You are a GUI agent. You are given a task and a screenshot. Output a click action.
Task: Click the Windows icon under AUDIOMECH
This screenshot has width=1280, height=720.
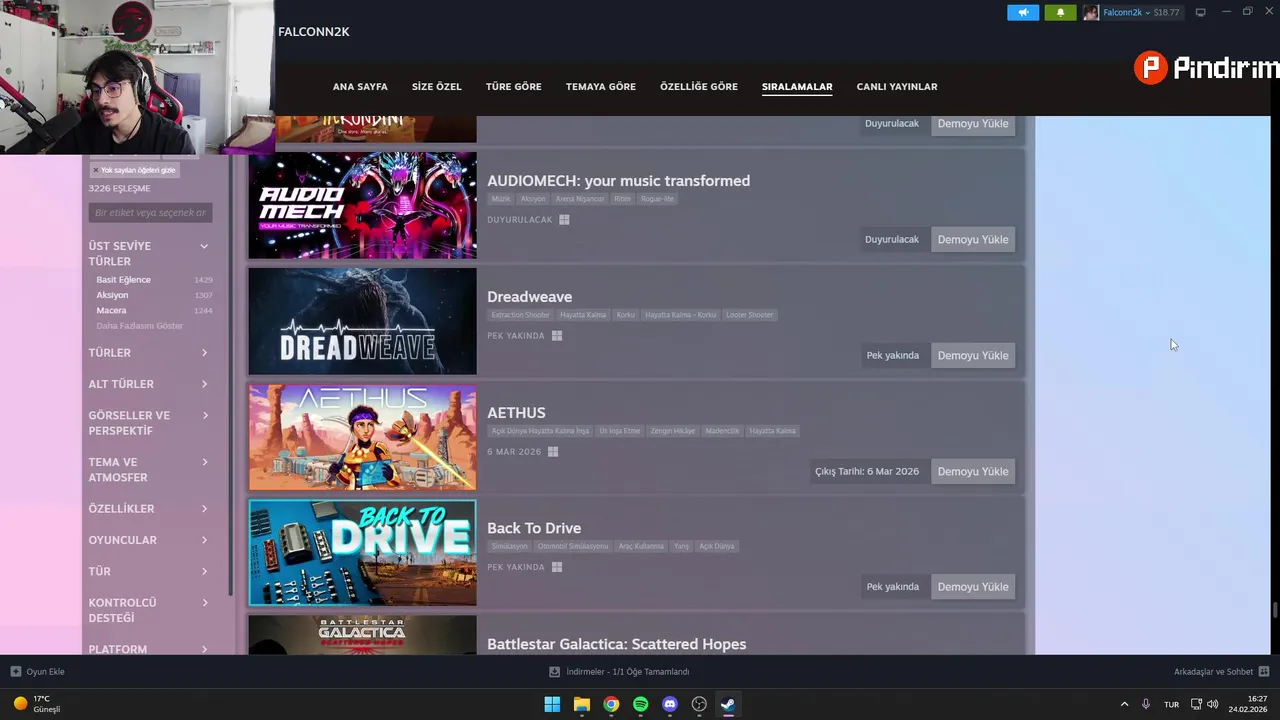[x=564, y=220]
